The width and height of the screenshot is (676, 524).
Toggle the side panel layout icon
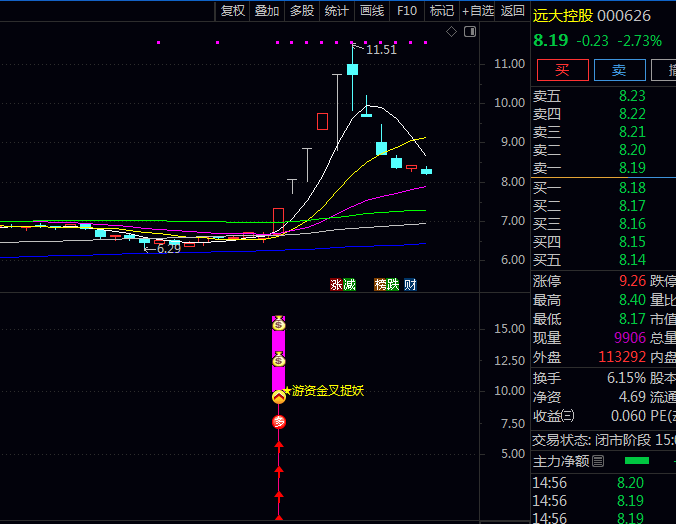pyautogui.click(x=471, y=32)
